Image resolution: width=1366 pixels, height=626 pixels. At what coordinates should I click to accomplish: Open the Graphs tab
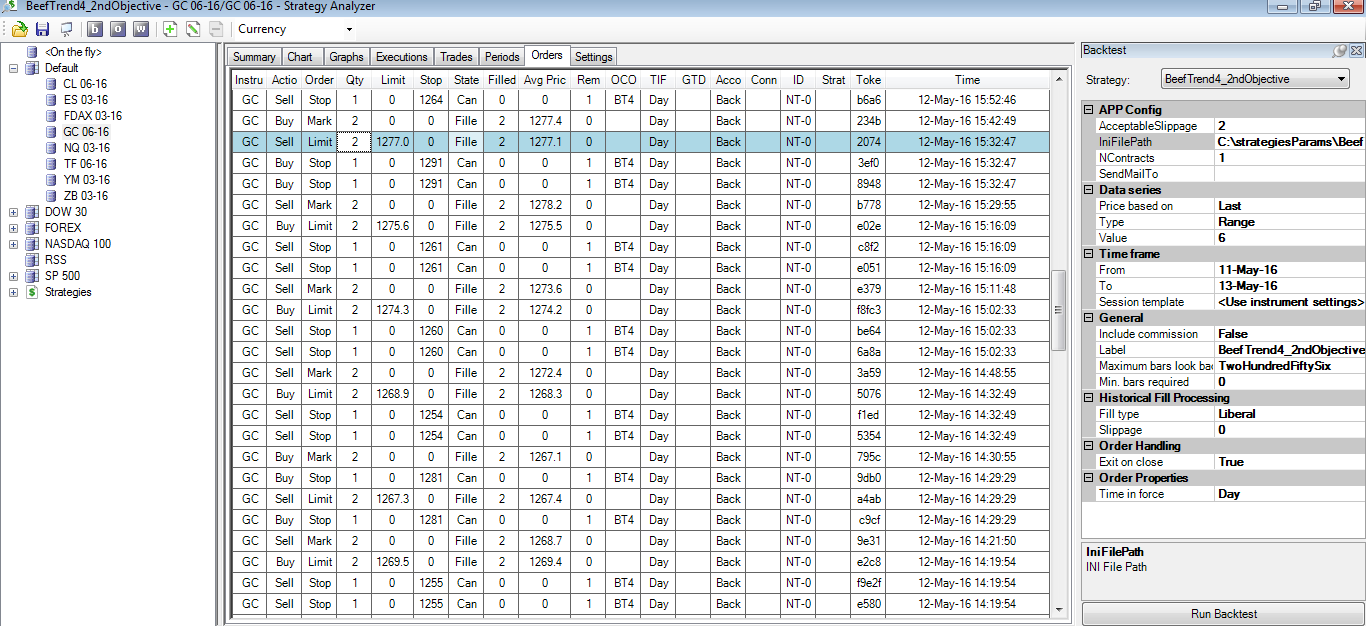(346, 57)
